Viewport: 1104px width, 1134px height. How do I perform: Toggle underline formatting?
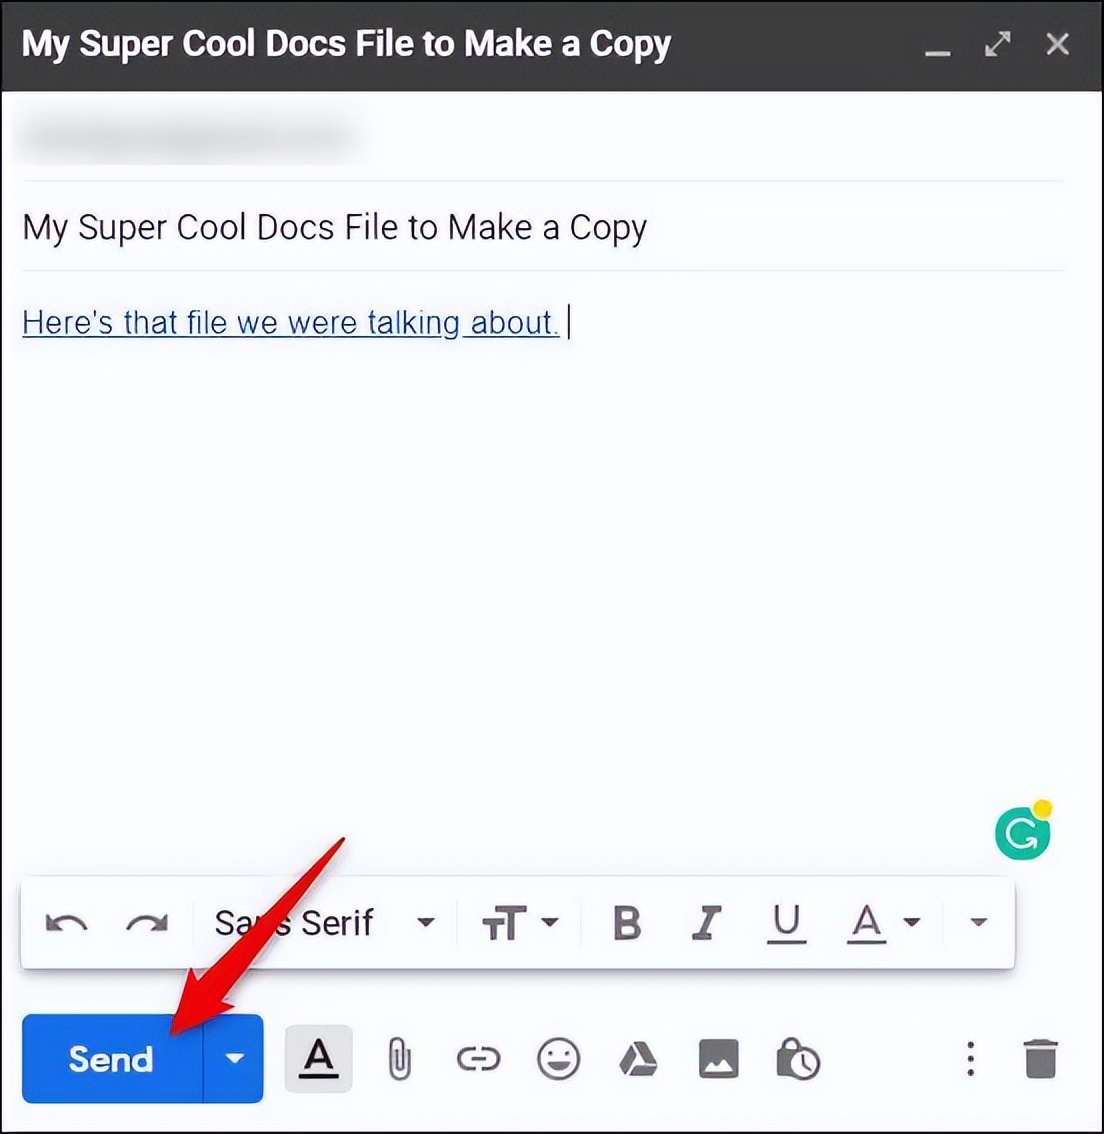click(x=787, y=924)
